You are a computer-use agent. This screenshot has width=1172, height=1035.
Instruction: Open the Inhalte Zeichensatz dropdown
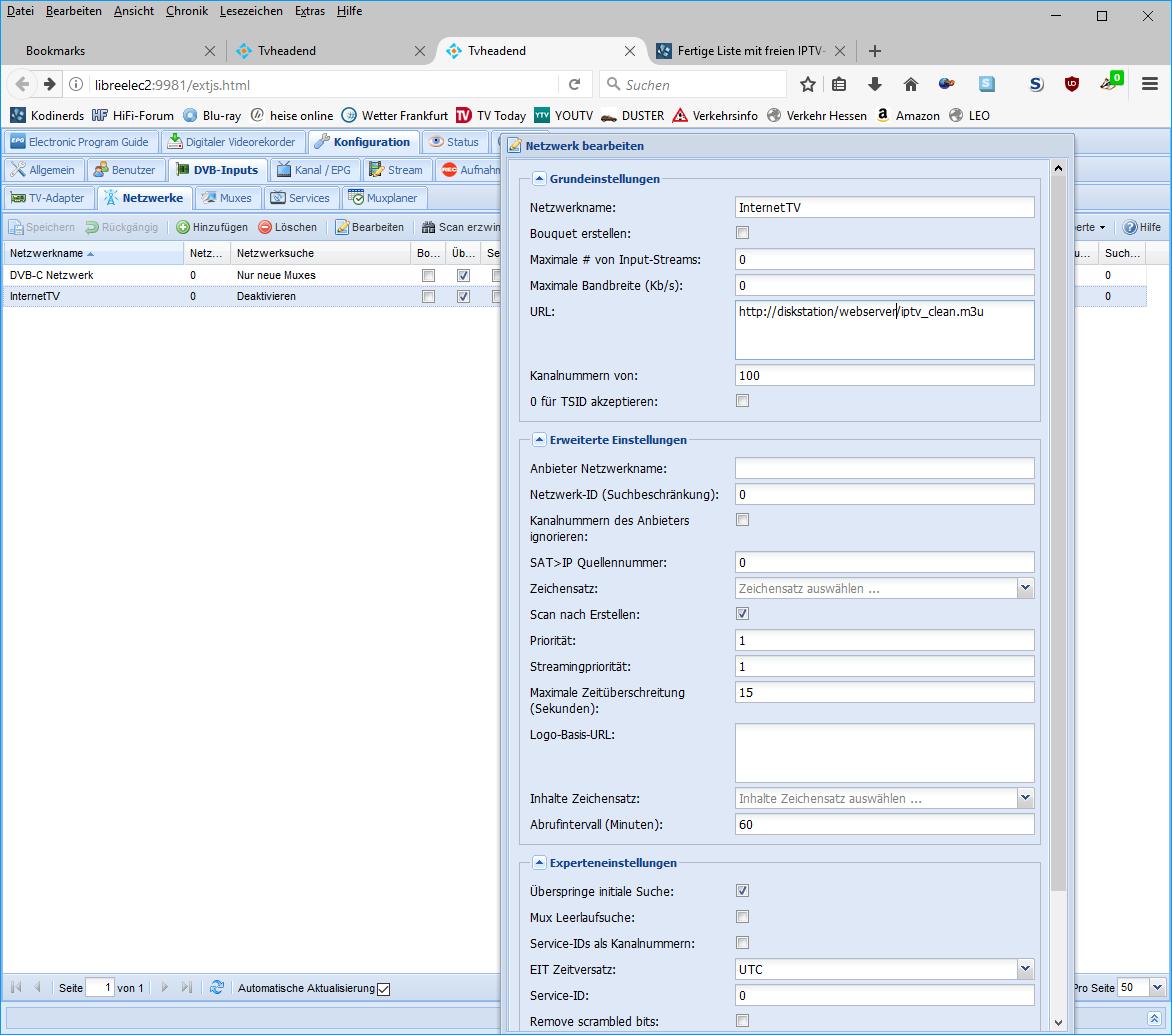1026,798
